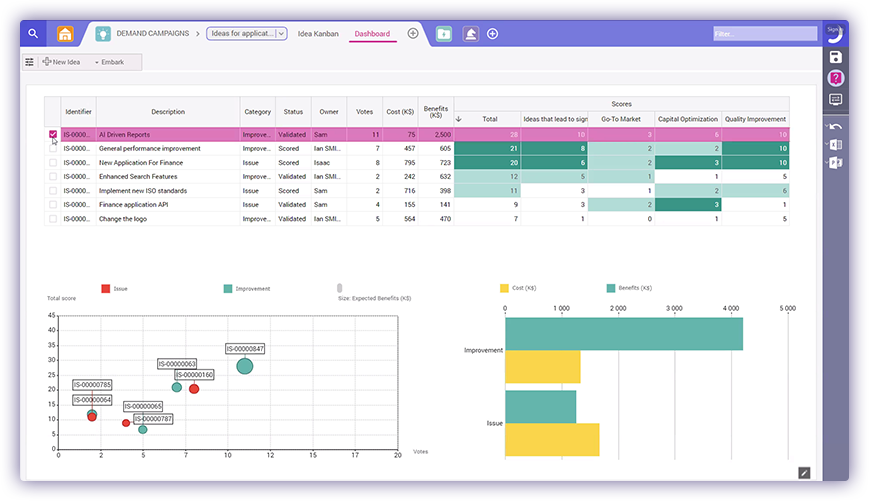Viewport: 869px width, 501px height.
Task: Select the Dashboard tab
Action: (372, 33)
